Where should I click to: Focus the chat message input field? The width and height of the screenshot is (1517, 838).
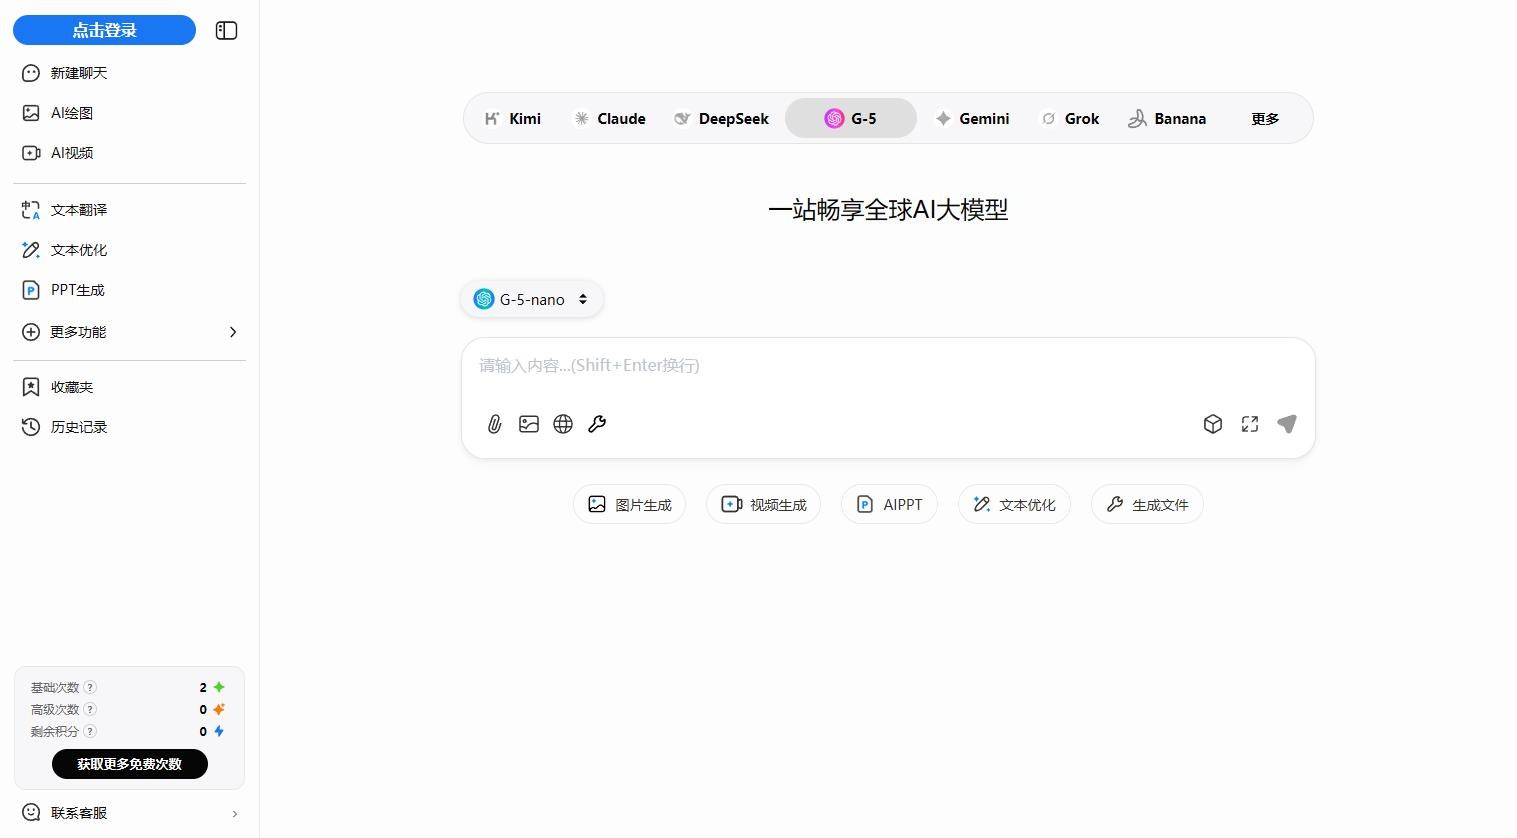point(888,366)
